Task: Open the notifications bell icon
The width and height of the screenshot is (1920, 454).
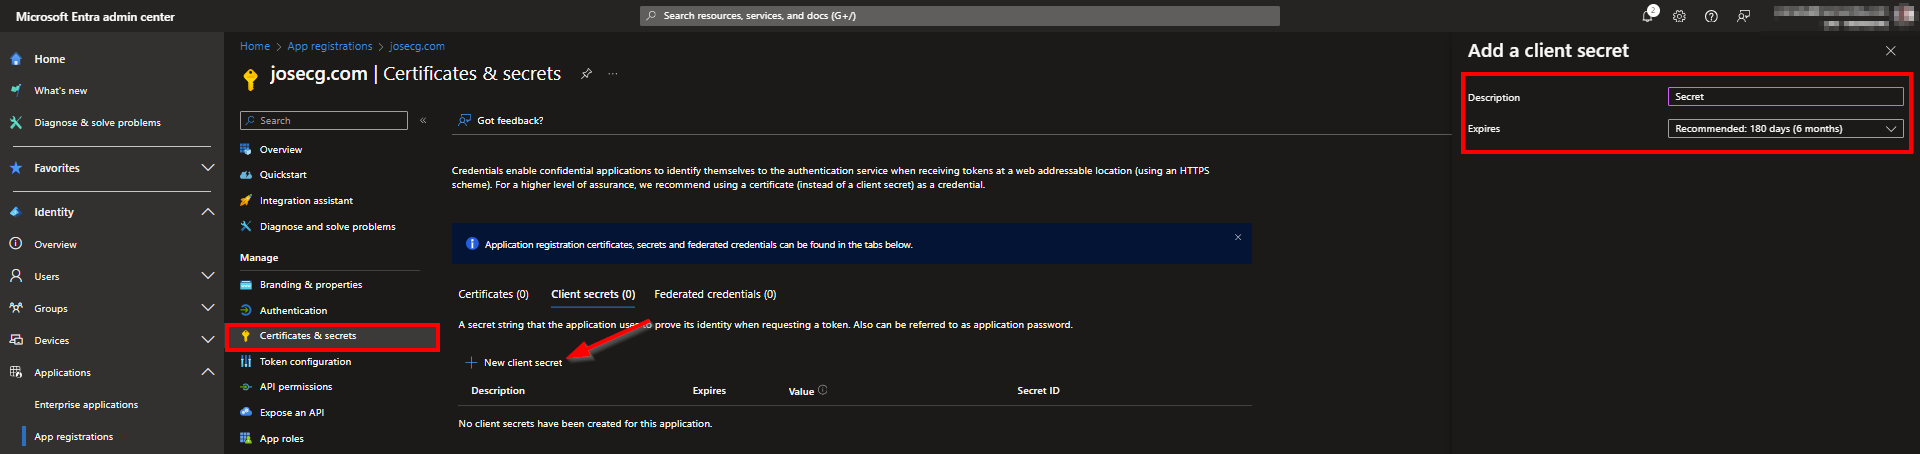Action: point(1648,16)
